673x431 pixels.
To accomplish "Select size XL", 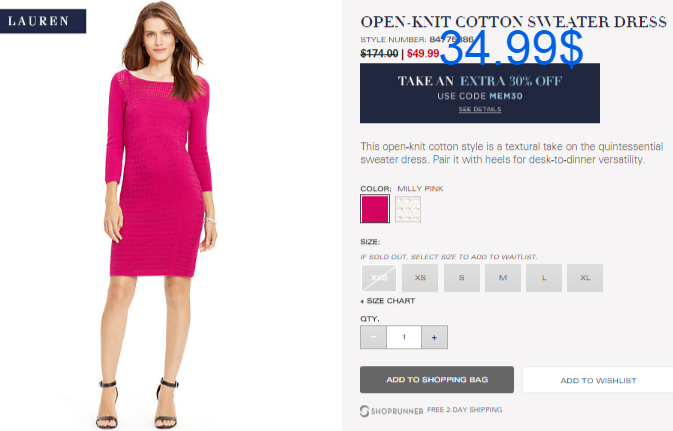I will [585, 278].
